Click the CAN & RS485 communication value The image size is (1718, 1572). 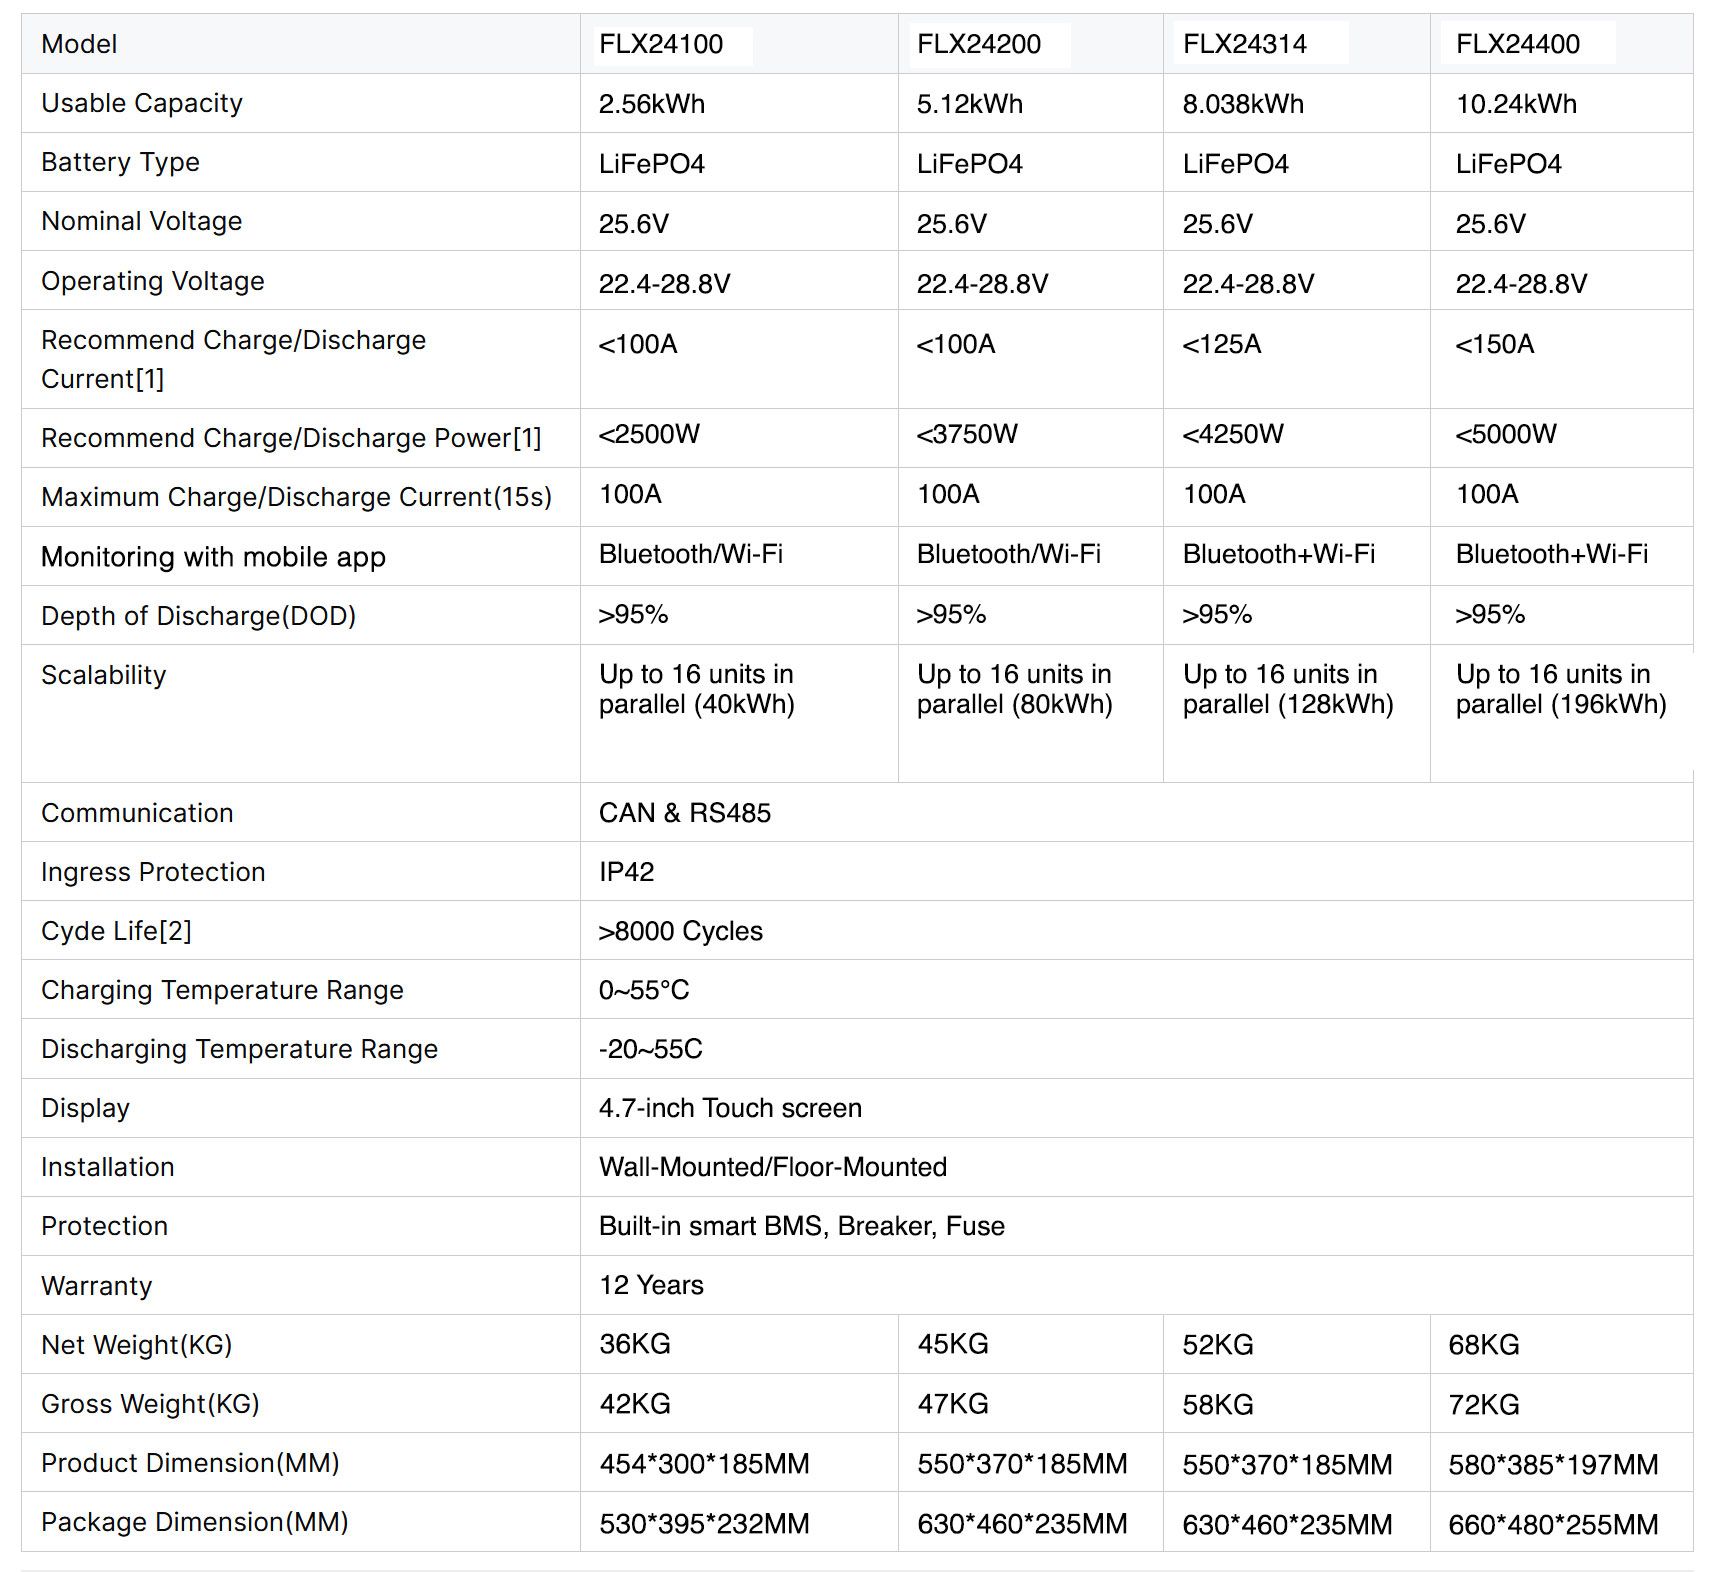[685, 813]
